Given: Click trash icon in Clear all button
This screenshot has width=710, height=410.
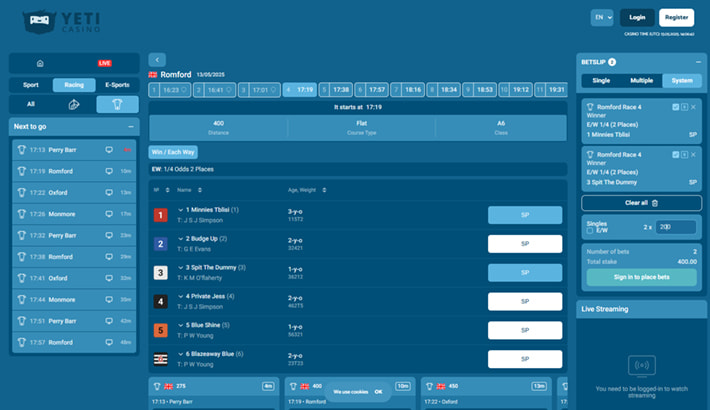Looking at the screenshot, I should click(x=655, y=203).
